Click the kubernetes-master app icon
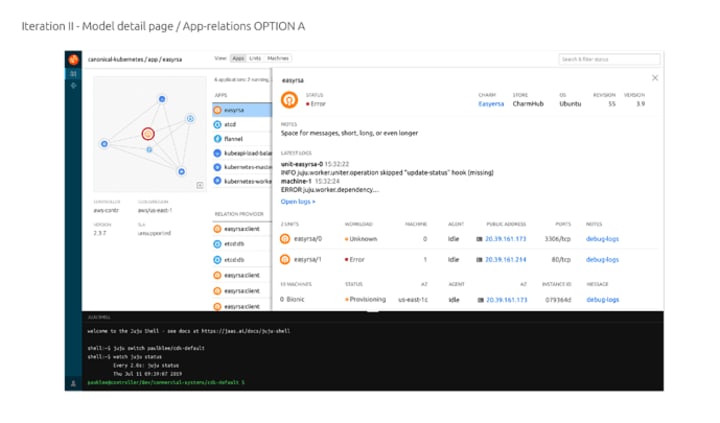 click(x=218, y=167)
